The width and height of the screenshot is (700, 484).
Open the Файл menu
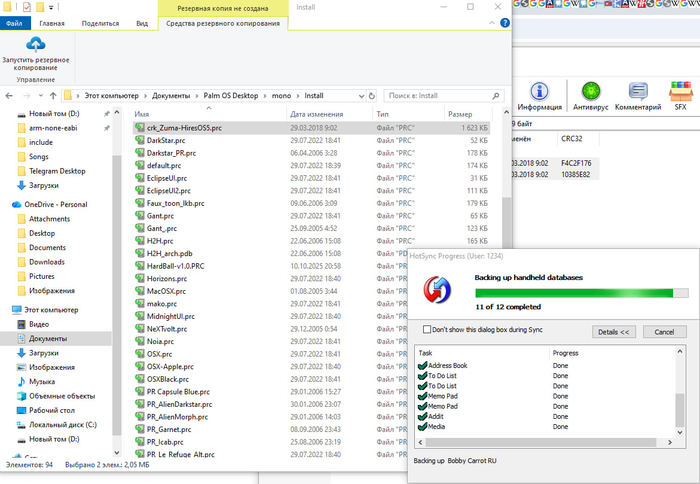pyautogui.click(x=15, y=22)
